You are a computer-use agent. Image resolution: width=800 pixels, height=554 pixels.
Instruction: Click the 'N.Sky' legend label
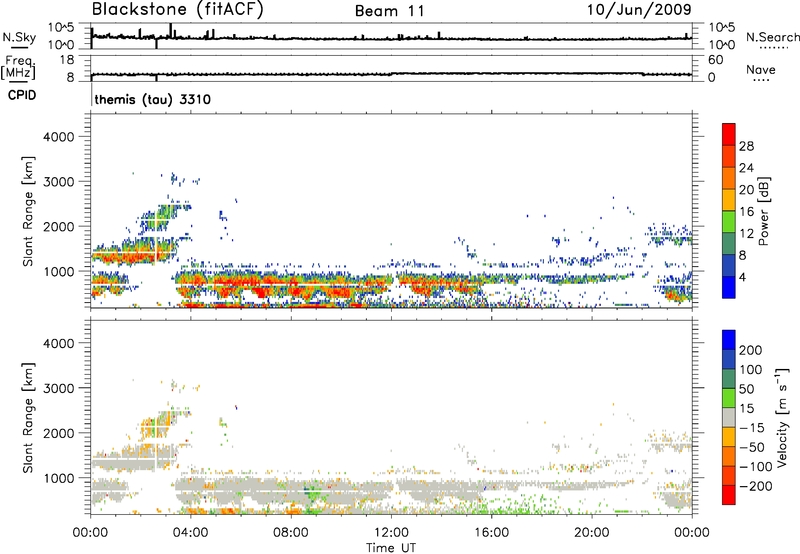coord(19,37)
